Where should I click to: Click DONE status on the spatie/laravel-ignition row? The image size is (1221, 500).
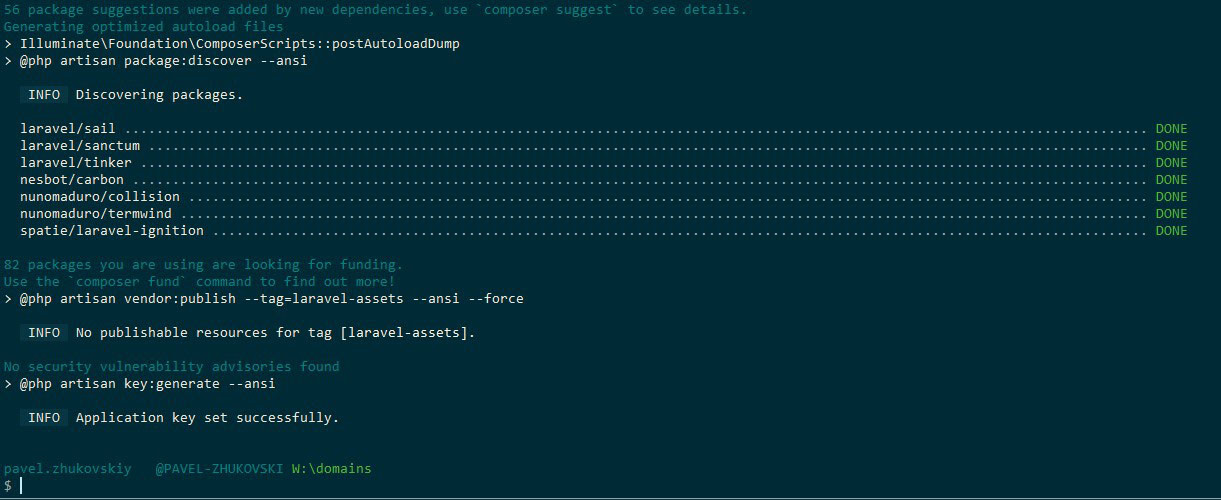[x=1171, y=231]
